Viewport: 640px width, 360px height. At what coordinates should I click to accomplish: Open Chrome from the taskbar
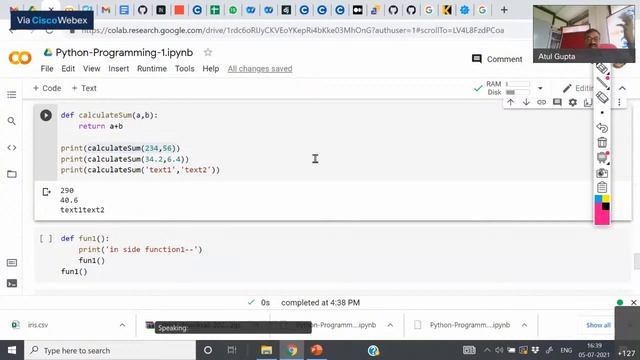pos(292,350)
